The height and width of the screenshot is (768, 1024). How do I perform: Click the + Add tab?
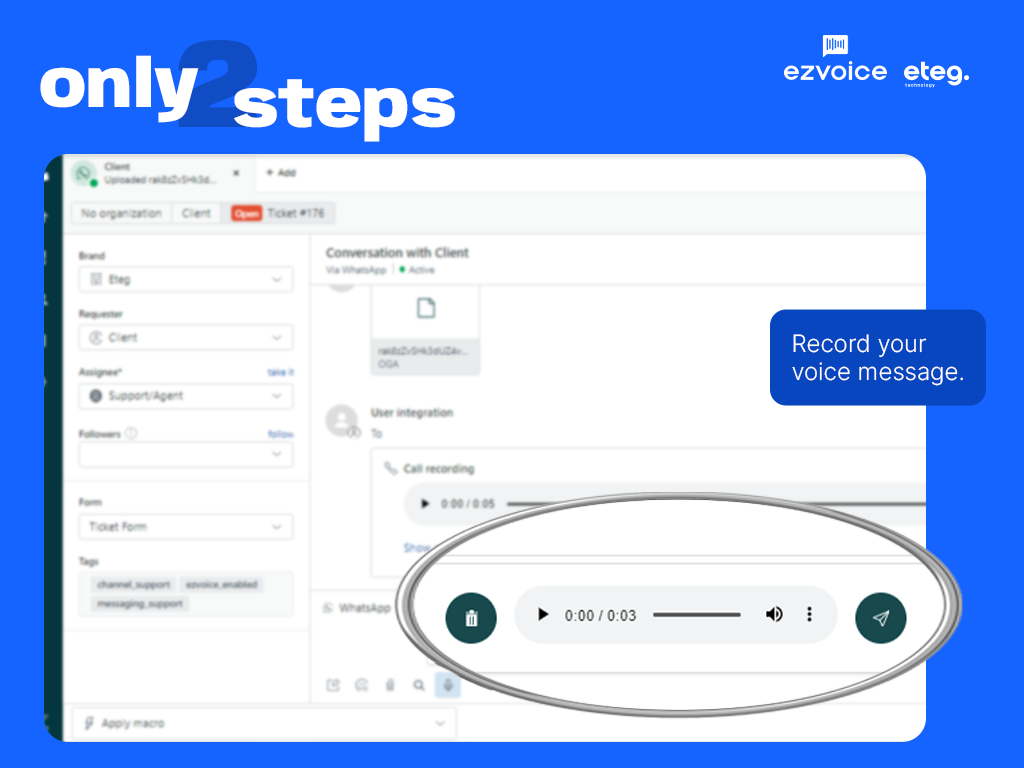[280, 173]
